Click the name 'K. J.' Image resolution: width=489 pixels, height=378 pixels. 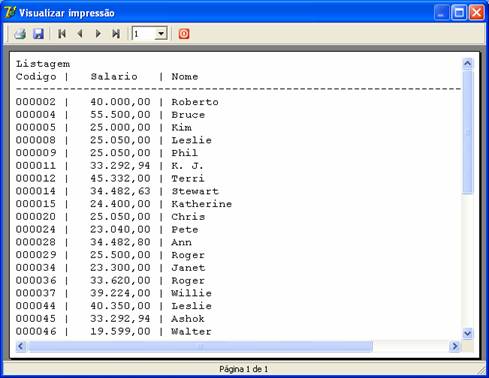click(187, 166)
